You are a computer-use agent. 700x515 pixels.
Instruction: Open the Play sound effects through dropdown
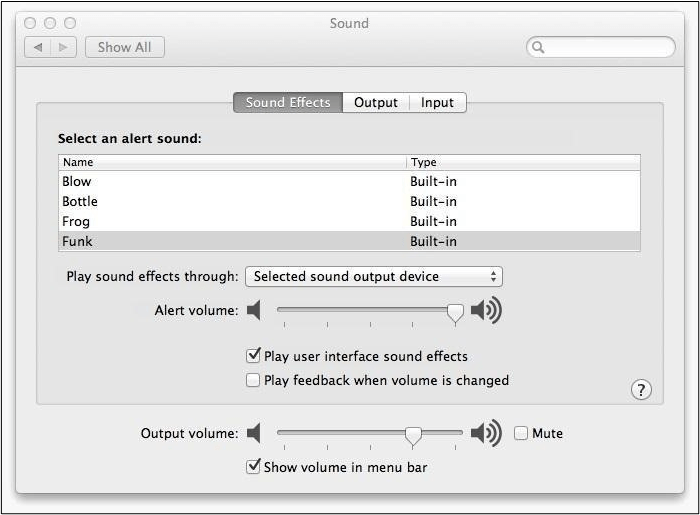pyautogui.click(x=374, y=277)
